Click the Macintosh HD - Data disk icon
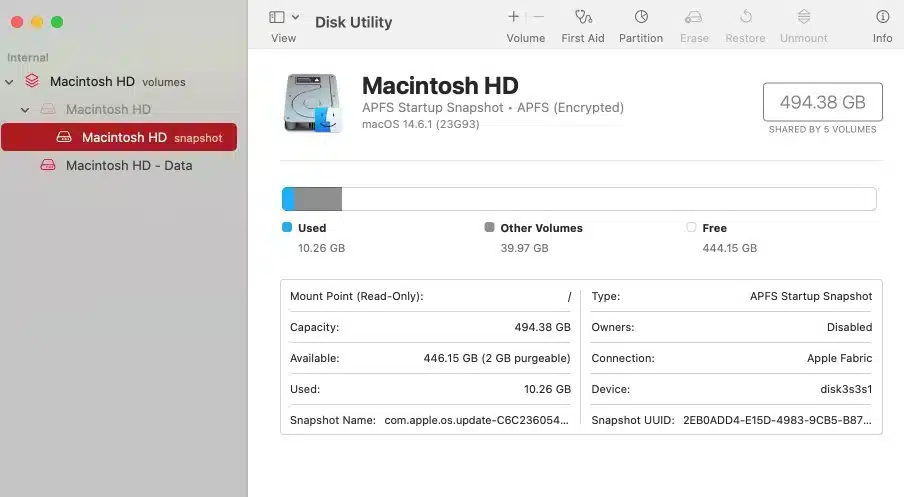Image resolution: width=904 pixels, height=497 pixels. [48, 165]
